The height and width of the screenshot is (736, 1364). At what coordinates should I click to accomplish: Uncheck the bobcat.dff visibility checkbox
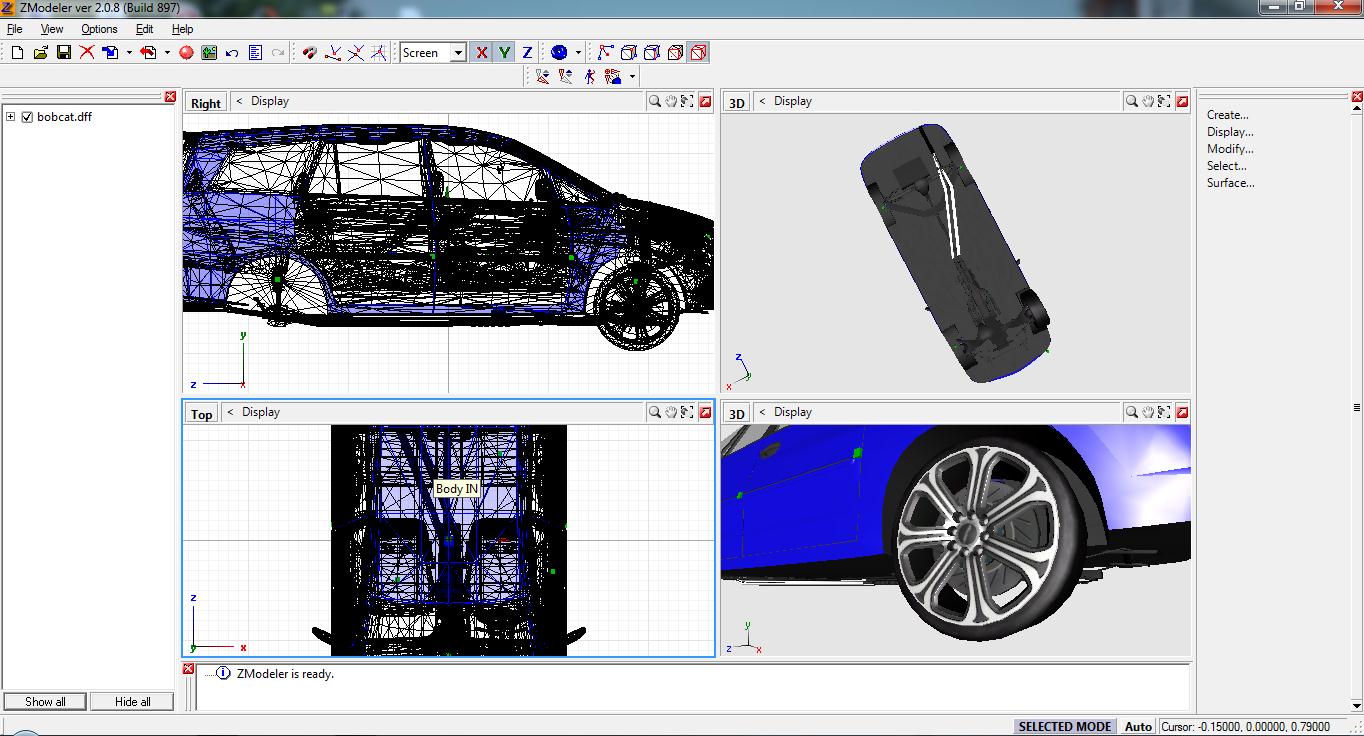[28, 117]
